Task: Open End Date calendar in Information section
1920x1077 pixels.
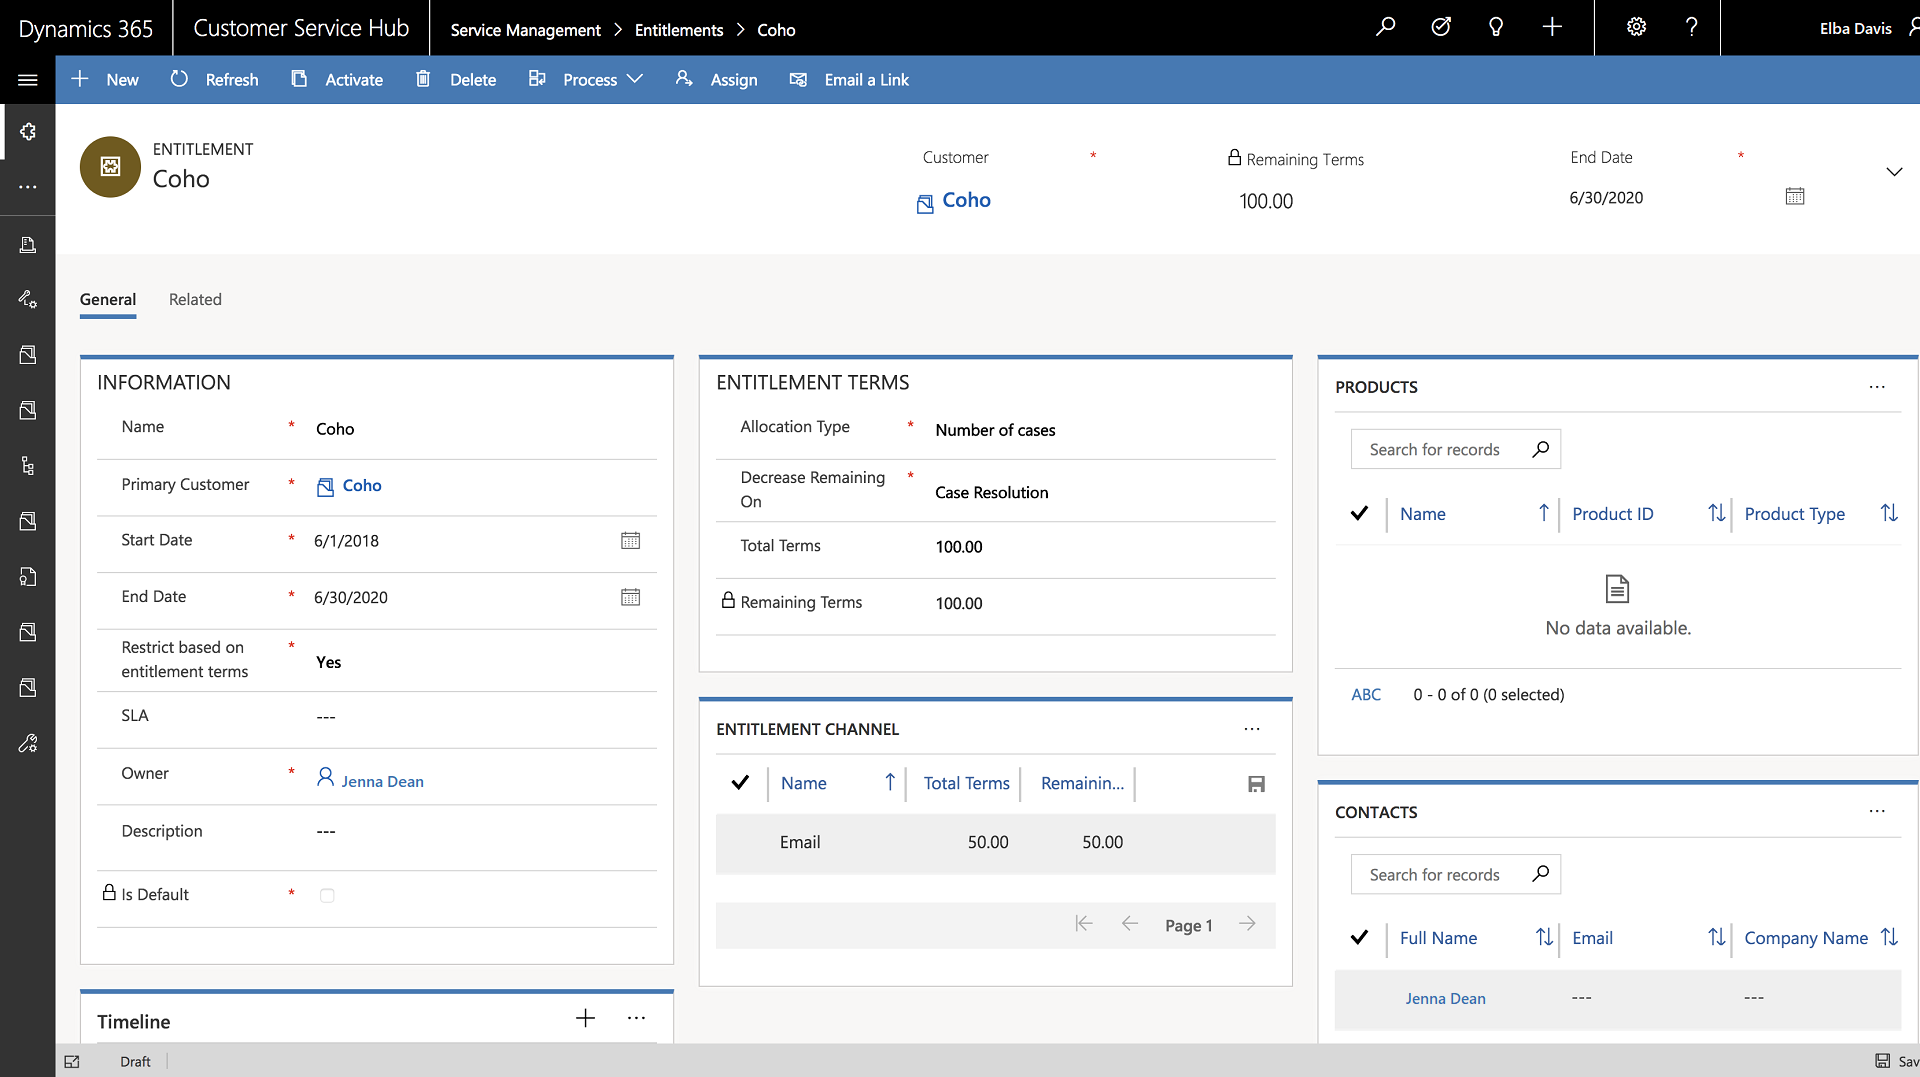Action: tap(630, 597)
